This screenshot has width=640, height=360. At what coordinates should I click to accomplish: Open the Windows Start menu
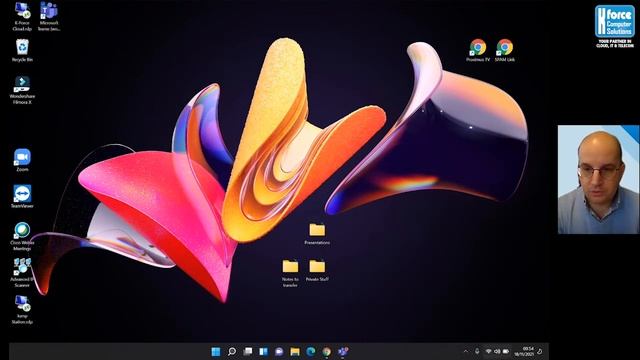click(216, 351)
